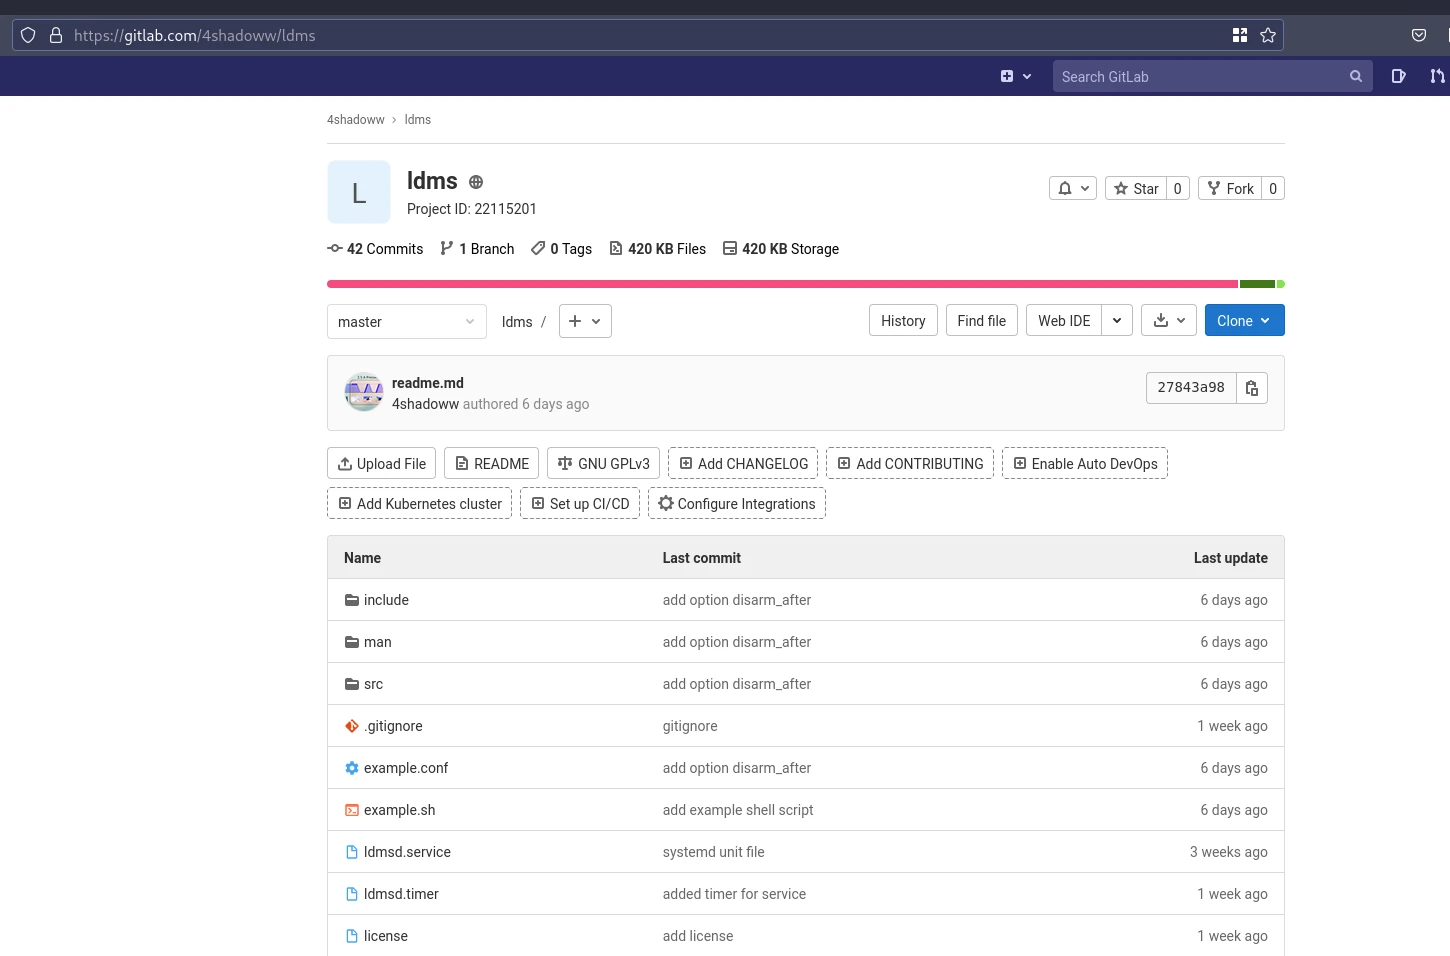Viewport: 1450px width, 956px height.
Task: Click the star count 0
Action: click(x=1178, y=188)
